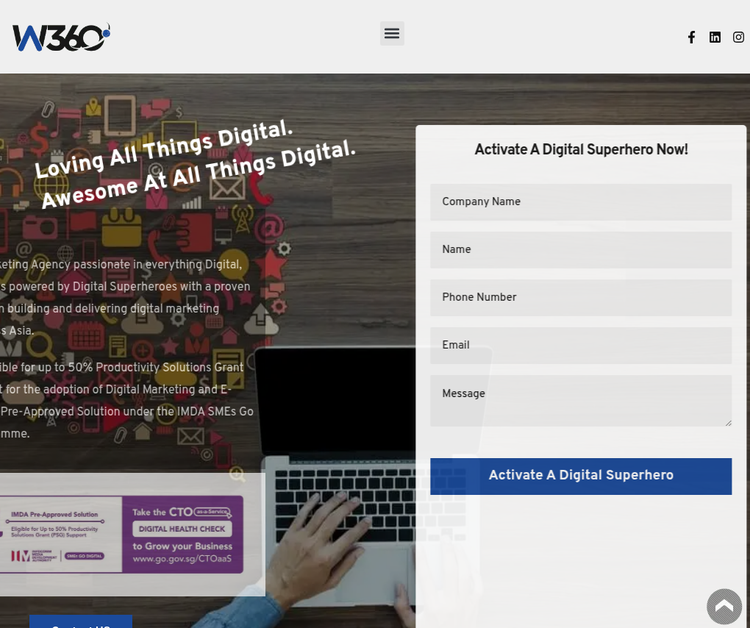The width and height of the screenshot is (750, 628).
Task: Select the Phone Number field
Action: click(581, 298)
